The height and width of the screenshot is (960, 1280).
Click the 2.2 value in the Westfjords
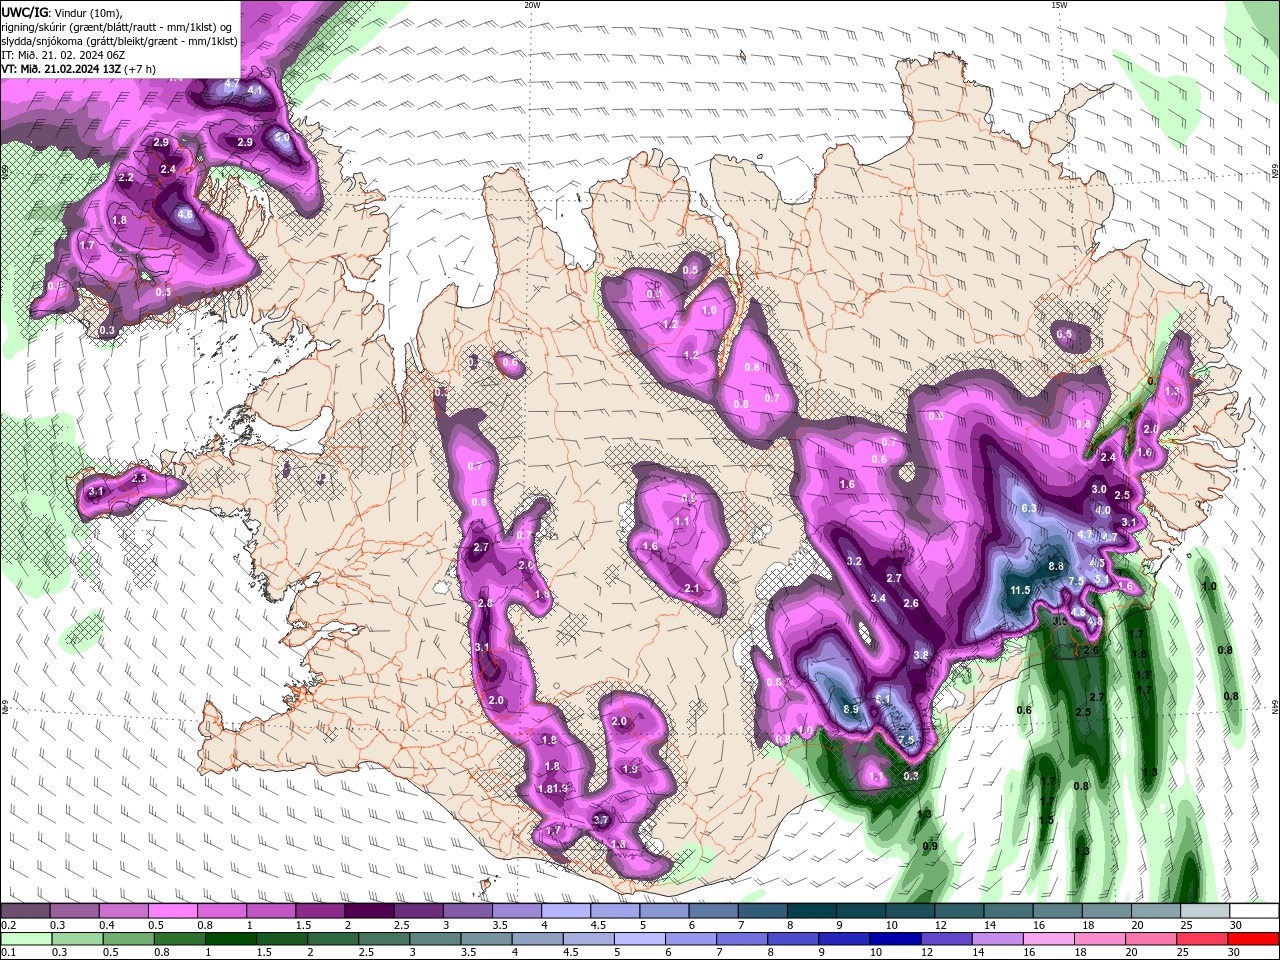click(126, 177)
